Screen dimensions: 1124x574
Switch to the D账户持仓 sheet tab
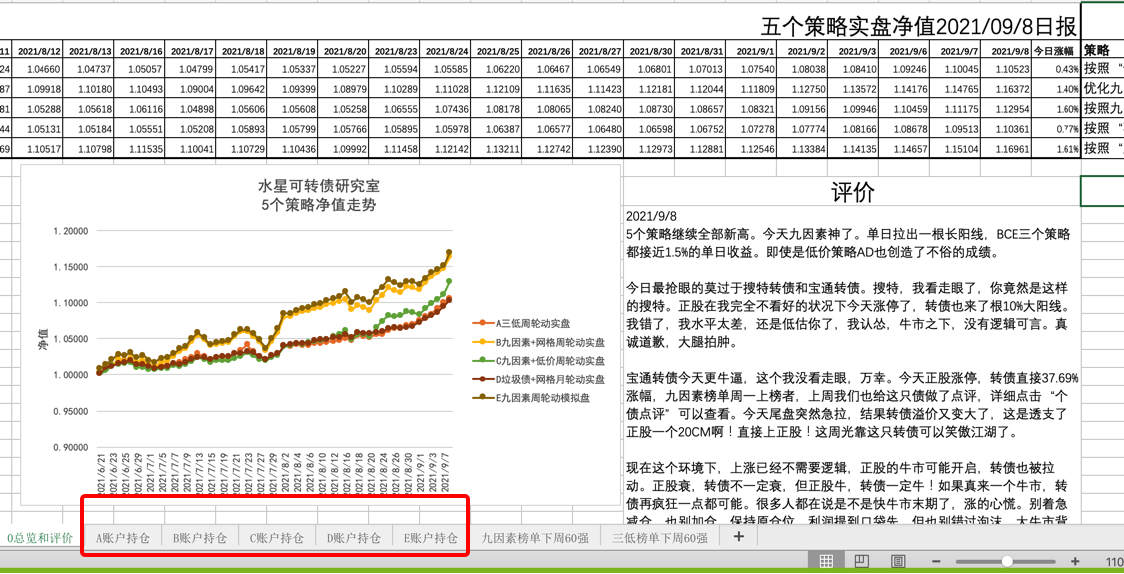[353, 537]
